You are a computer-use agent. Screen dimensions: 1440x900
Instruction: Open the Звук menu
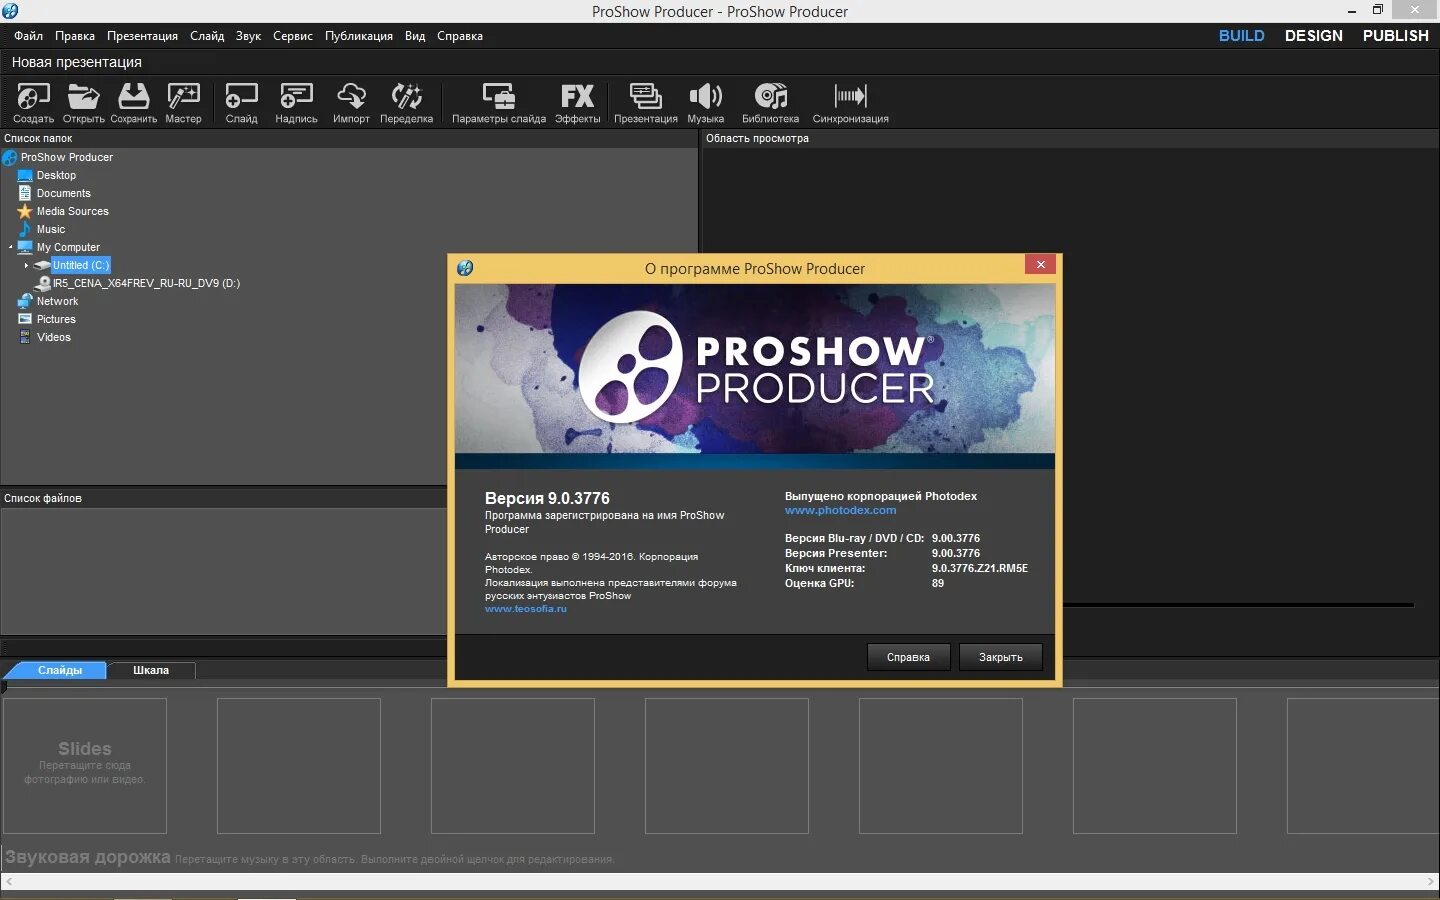(248, 36)
